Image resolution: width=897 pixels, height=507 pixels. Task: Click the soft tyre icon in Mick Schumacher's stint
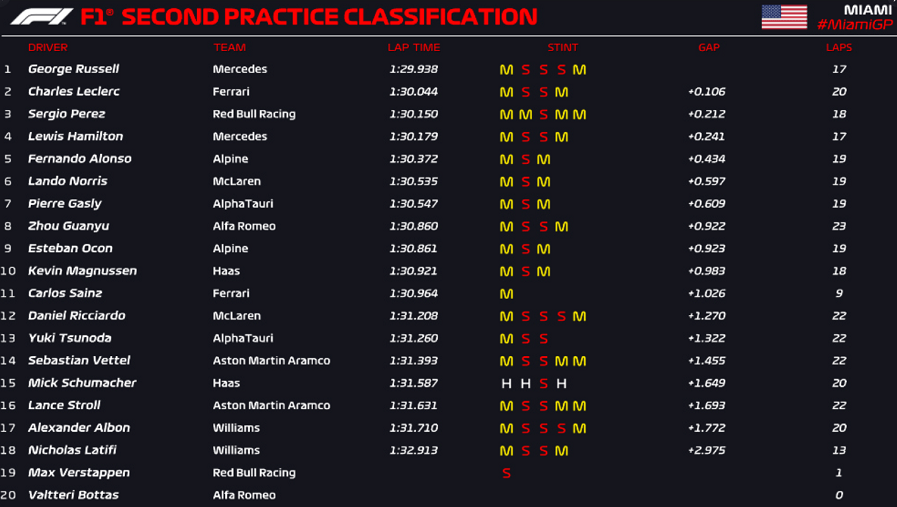(x=543, y=383)
